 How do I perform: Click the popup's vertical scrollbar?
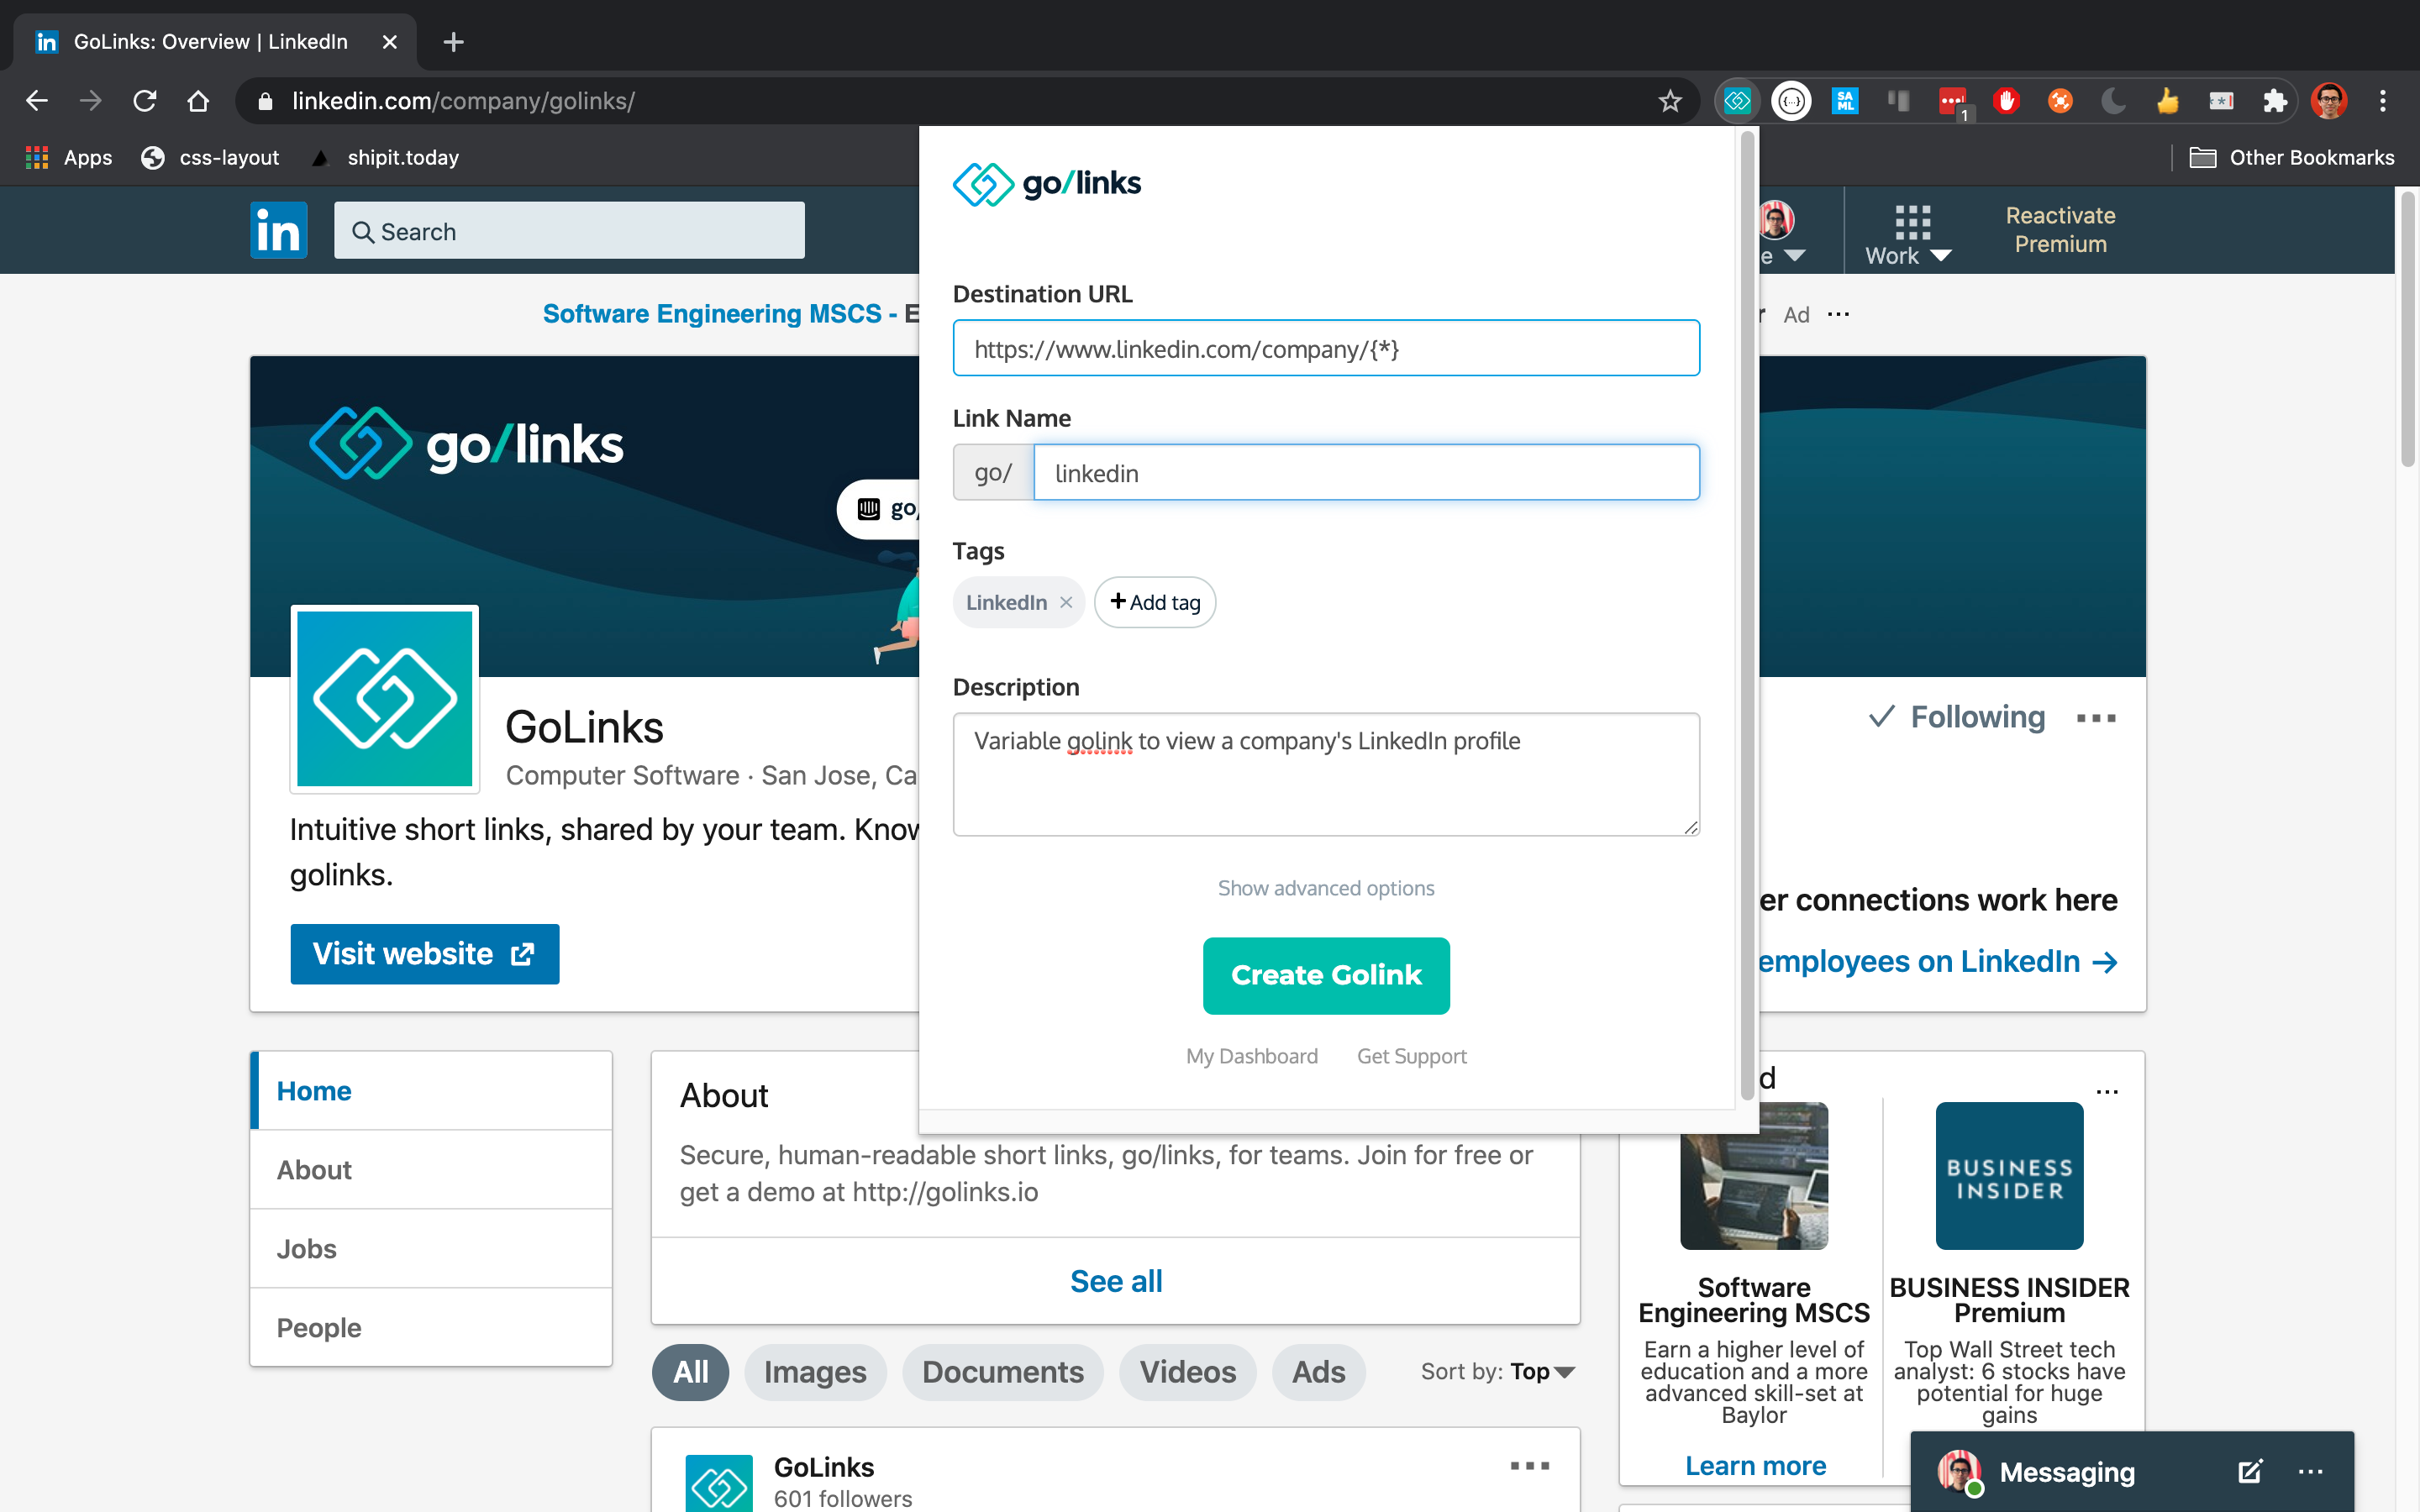pos(1747,620)
